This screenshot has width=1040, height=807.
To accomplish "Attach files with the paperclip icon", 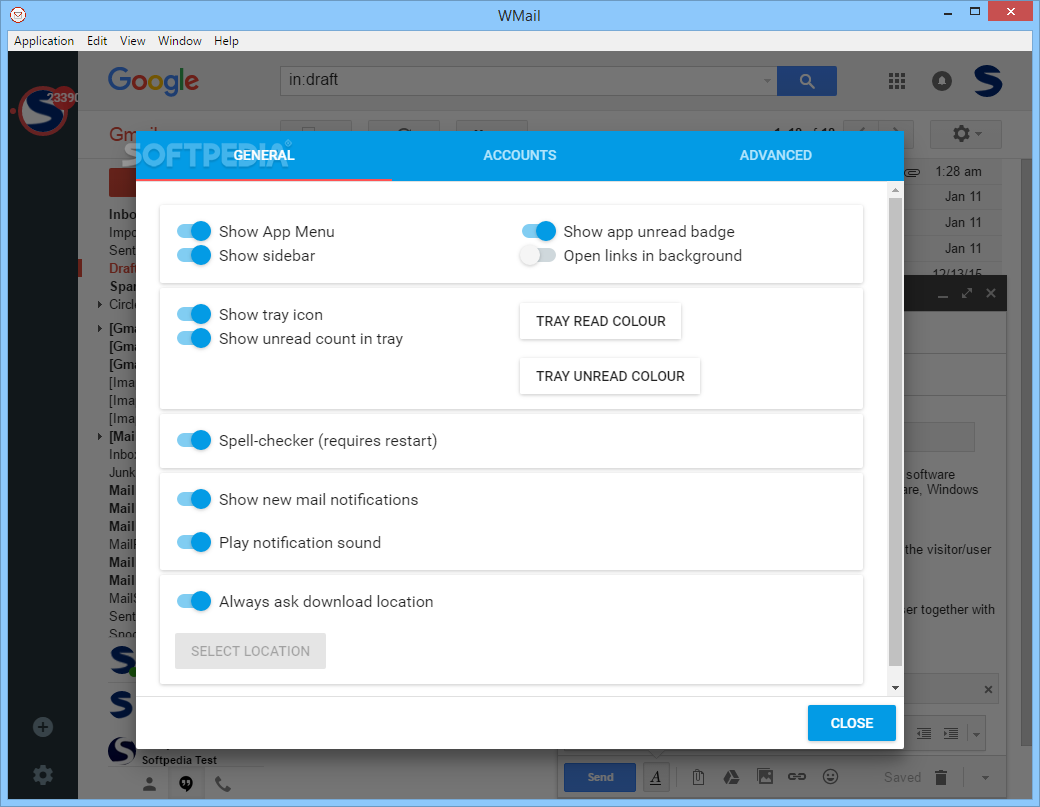I will coord(698,777).
